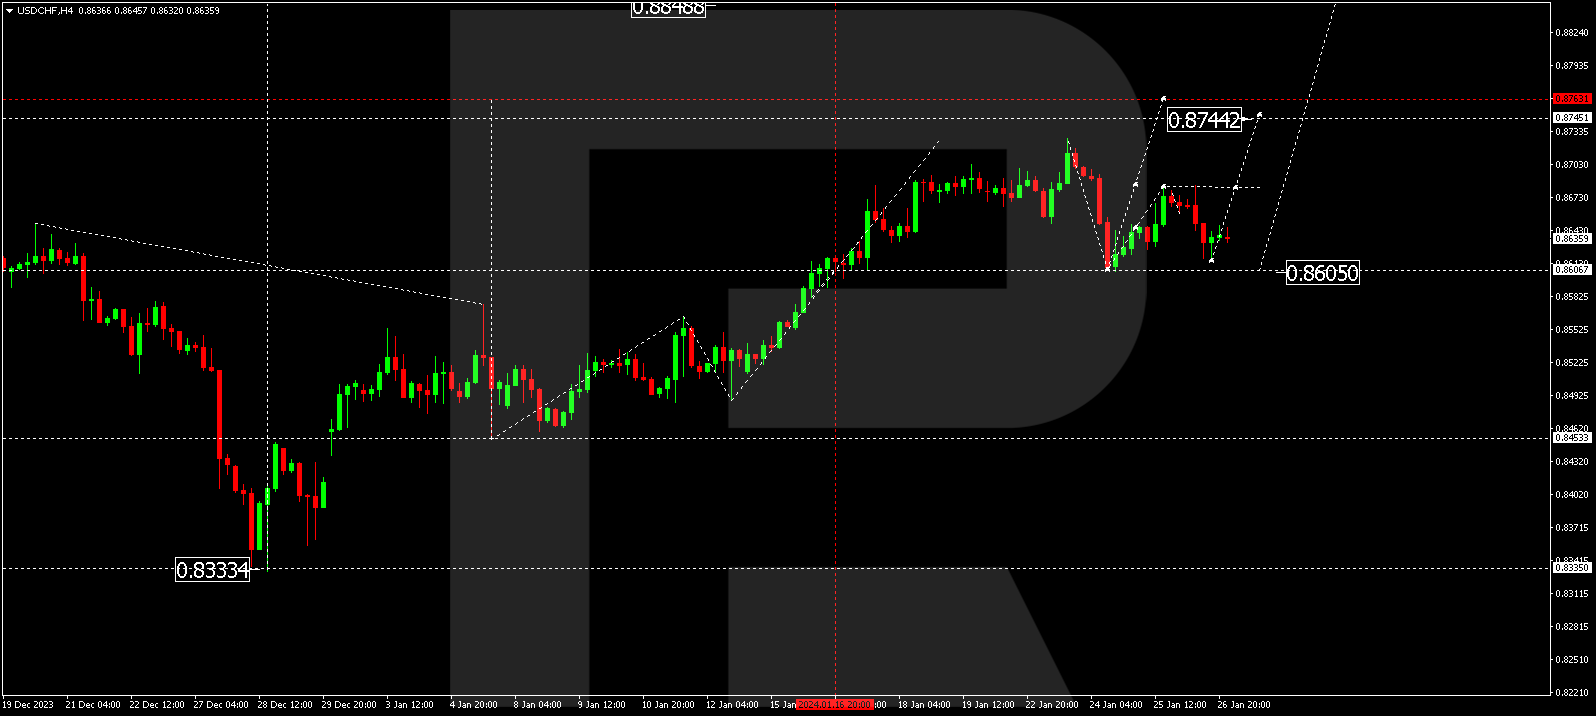Click the current price 0.86359 axis marker
The image size is (1596, 716).
click(x=1571, y=238)
